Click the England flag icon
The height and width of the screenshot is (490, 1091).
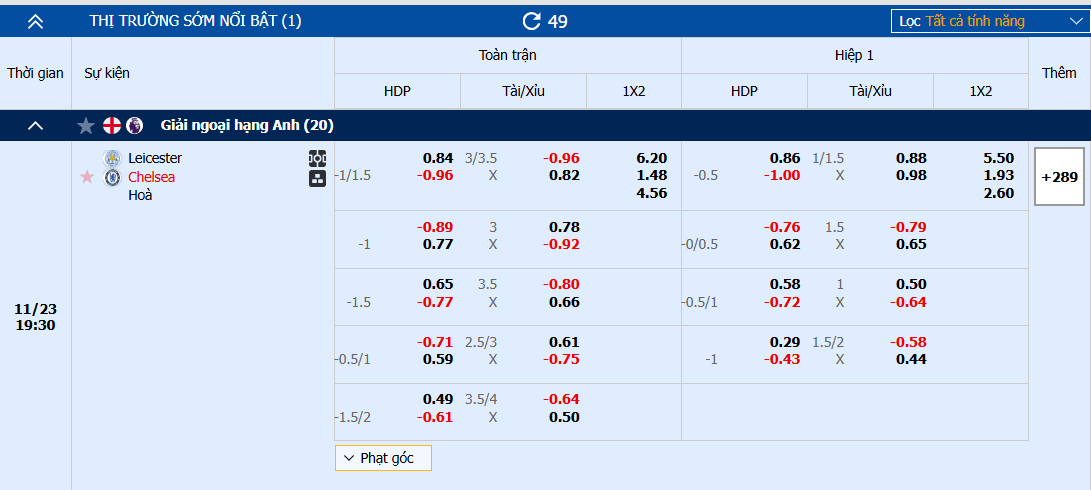[x=112, y=125]
